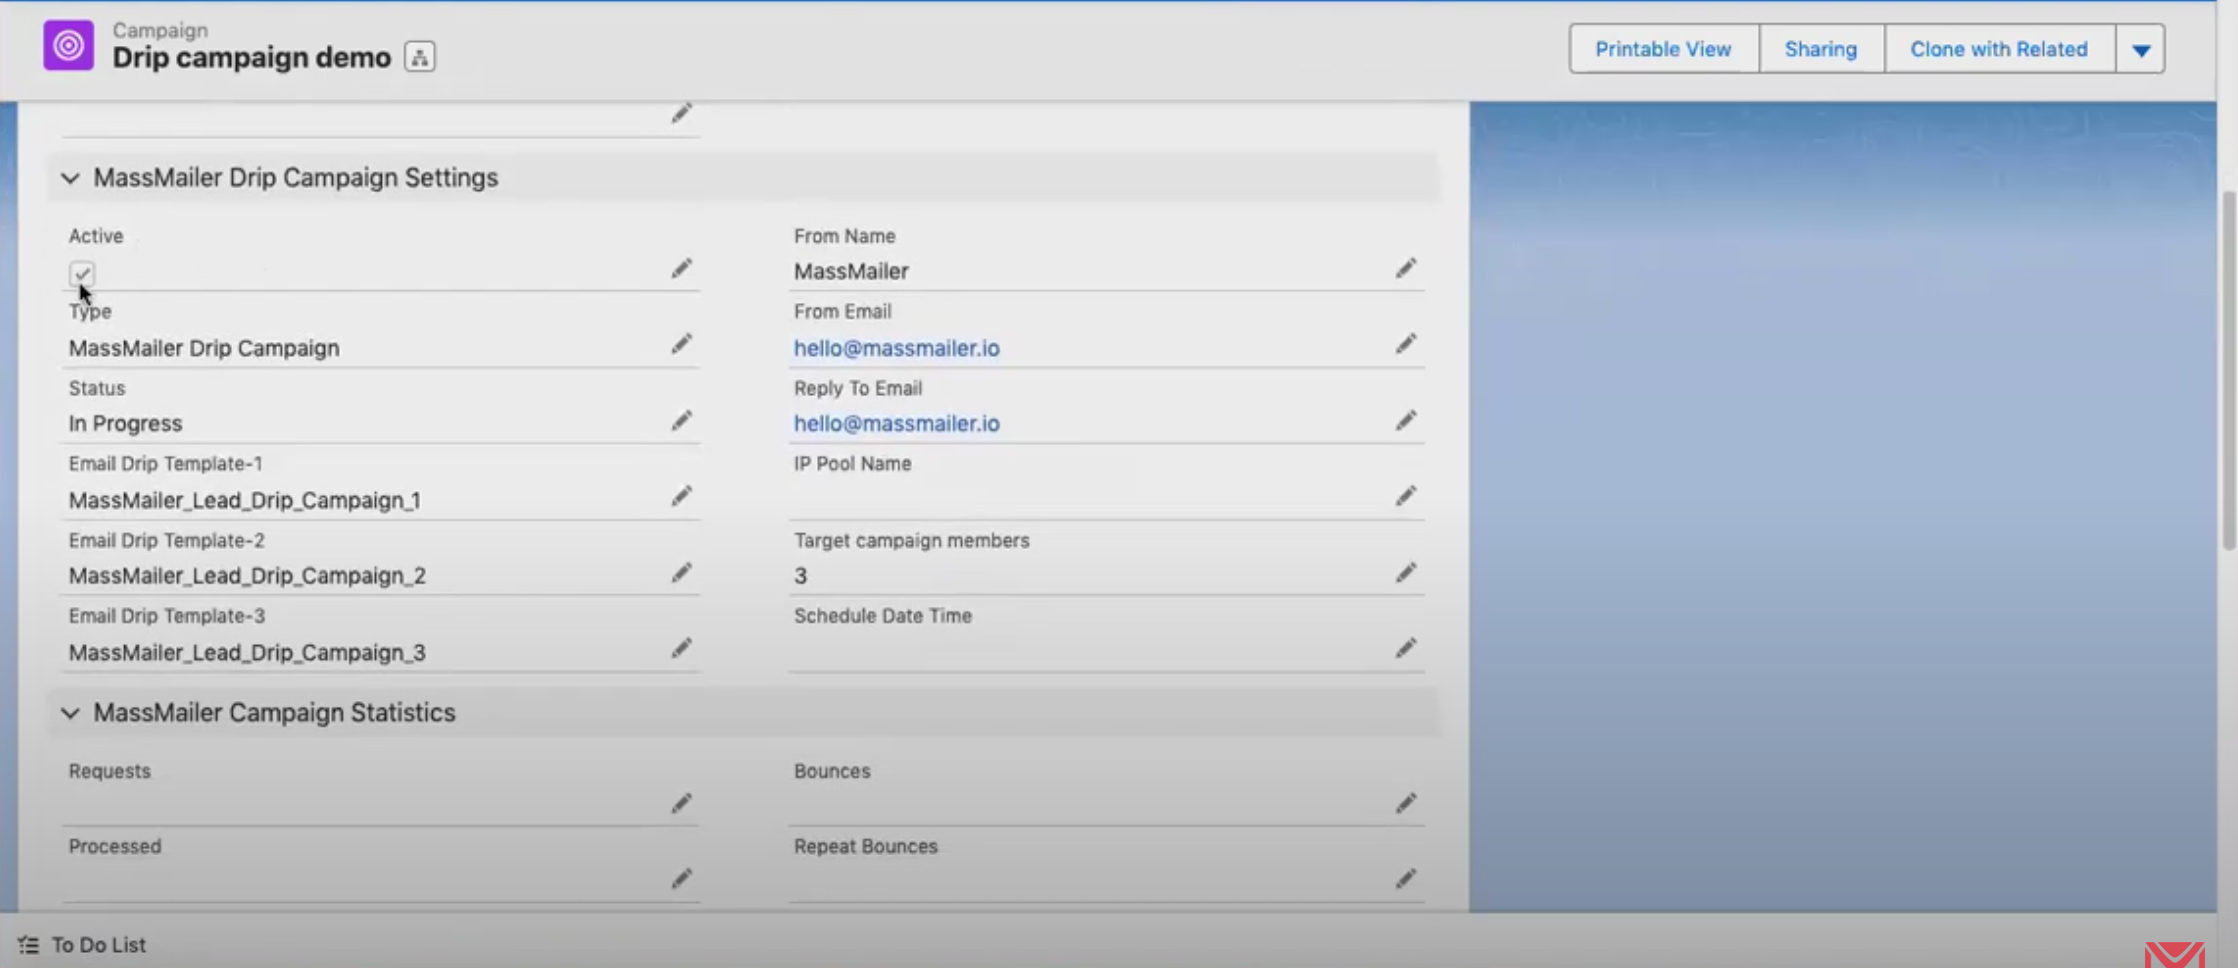The width and height of the screenshot is (2238, 968).
Task: Edit Email Drip Template-2 pencil icon
Action: coord(681,573)
